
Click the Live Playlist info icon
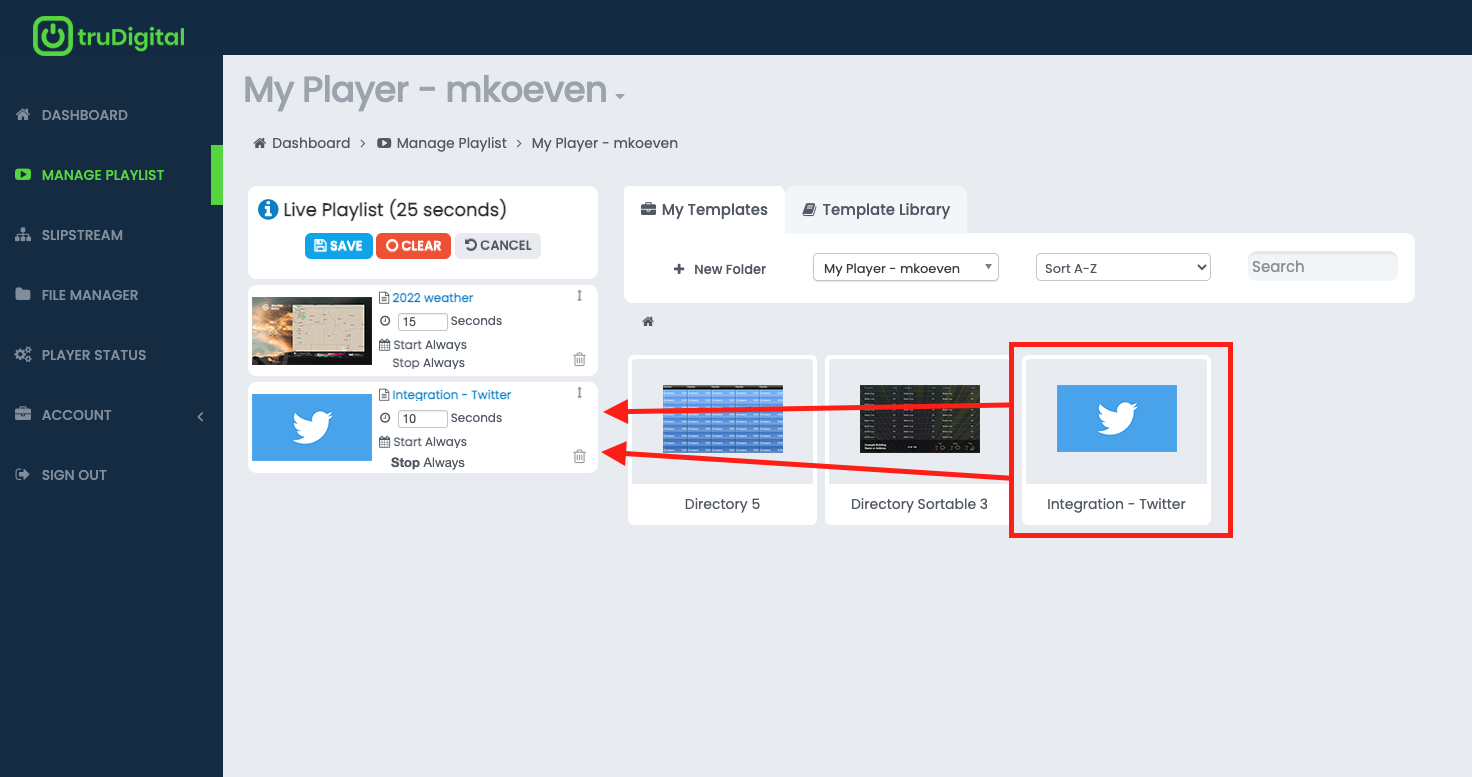pos(268,210)
